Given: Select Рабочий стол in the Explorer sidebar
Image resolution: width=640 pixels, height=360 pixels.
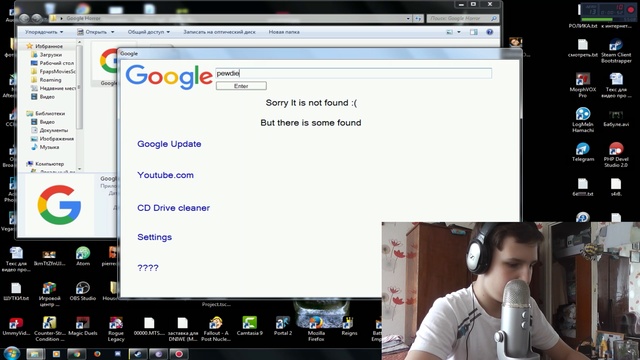Looking at the screenshot, I should [53, 63].
